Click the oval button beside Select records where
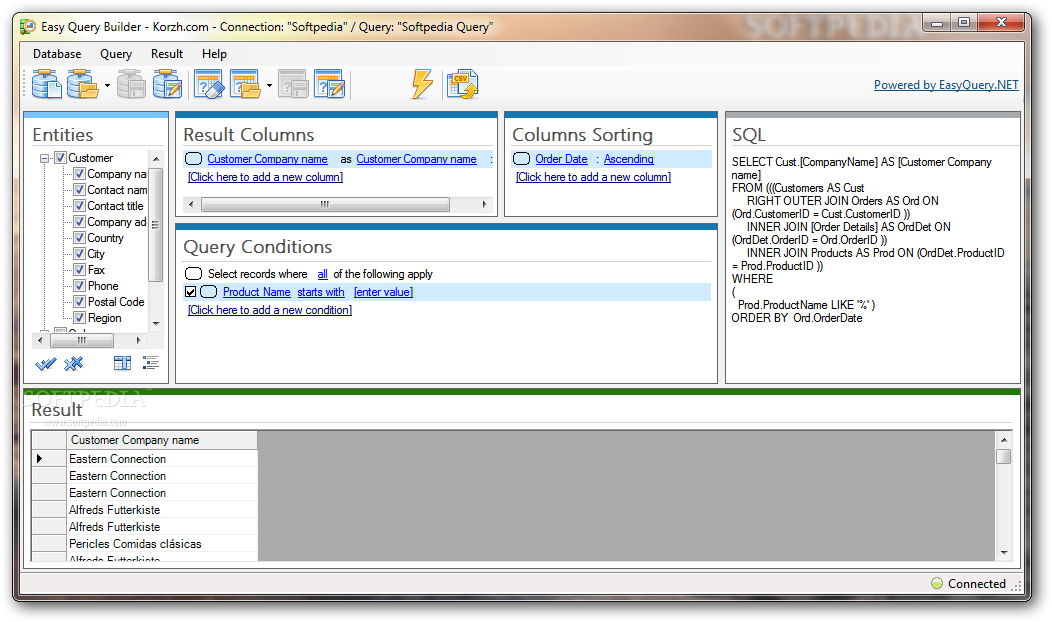1052x622 pixels. pyautogui.click(x=193, y=274)
